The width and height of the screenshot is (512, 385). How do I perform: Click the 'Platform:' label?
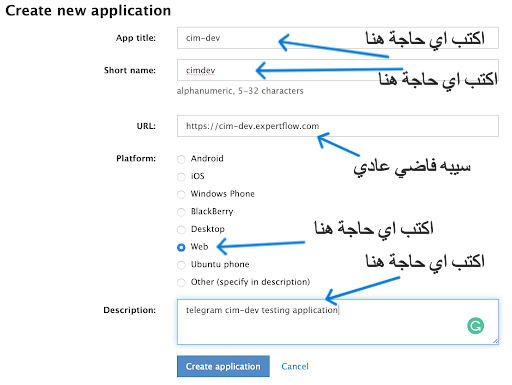(x=136, y=158)
